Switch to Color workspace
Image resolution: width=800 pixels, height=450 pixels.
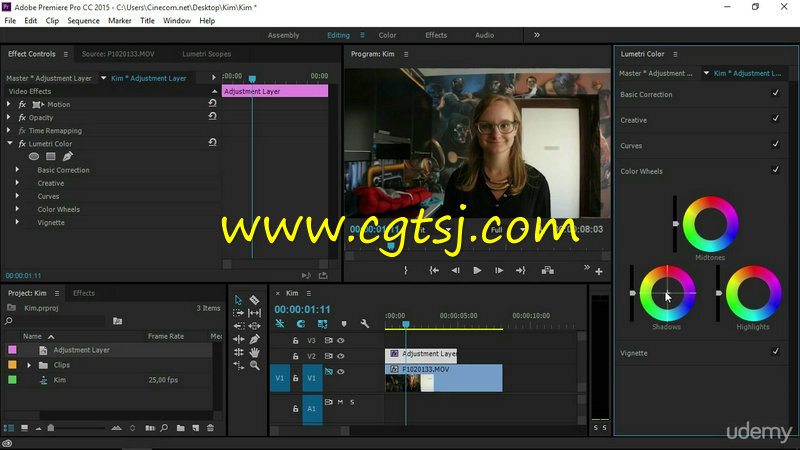pyautogui.click(x=387, y=35)
